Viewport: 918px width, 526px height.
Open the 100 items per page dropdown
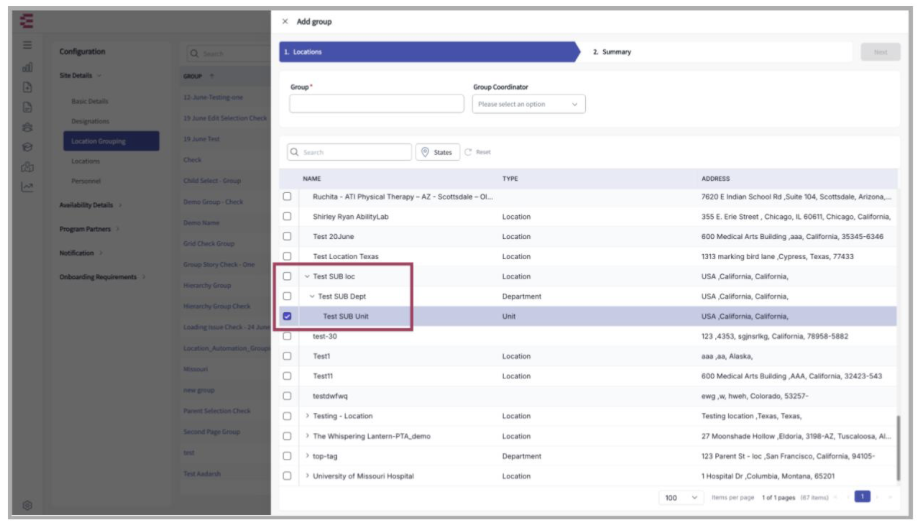tap(680, 497)
